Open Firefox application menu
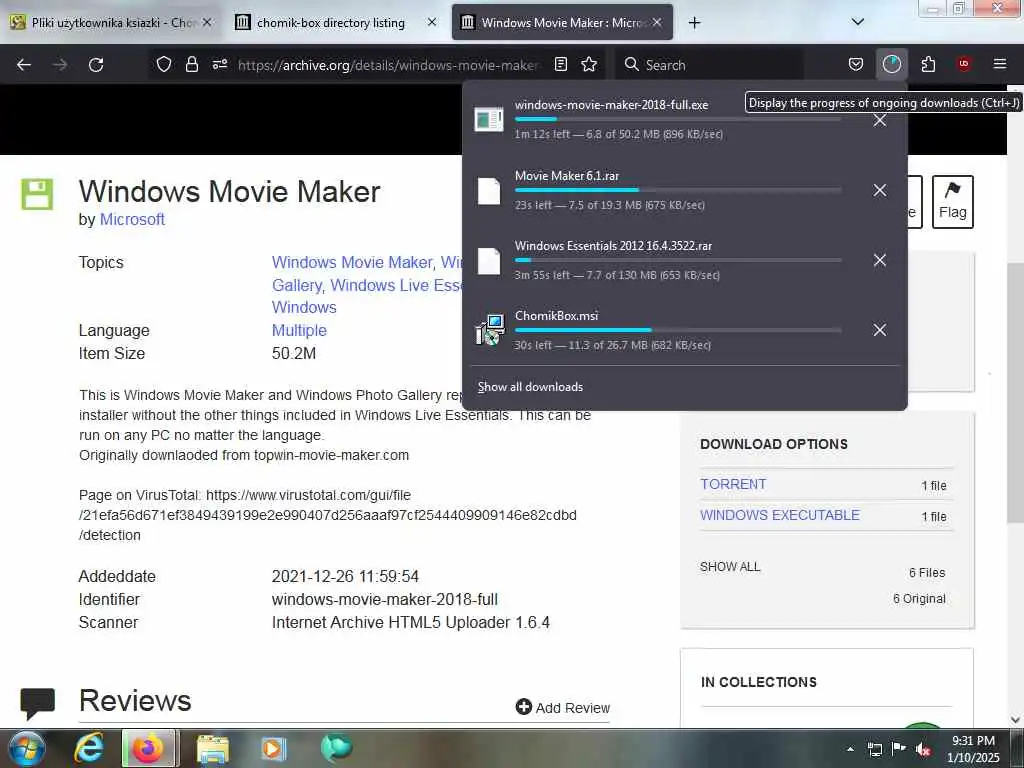 point(999,64)
